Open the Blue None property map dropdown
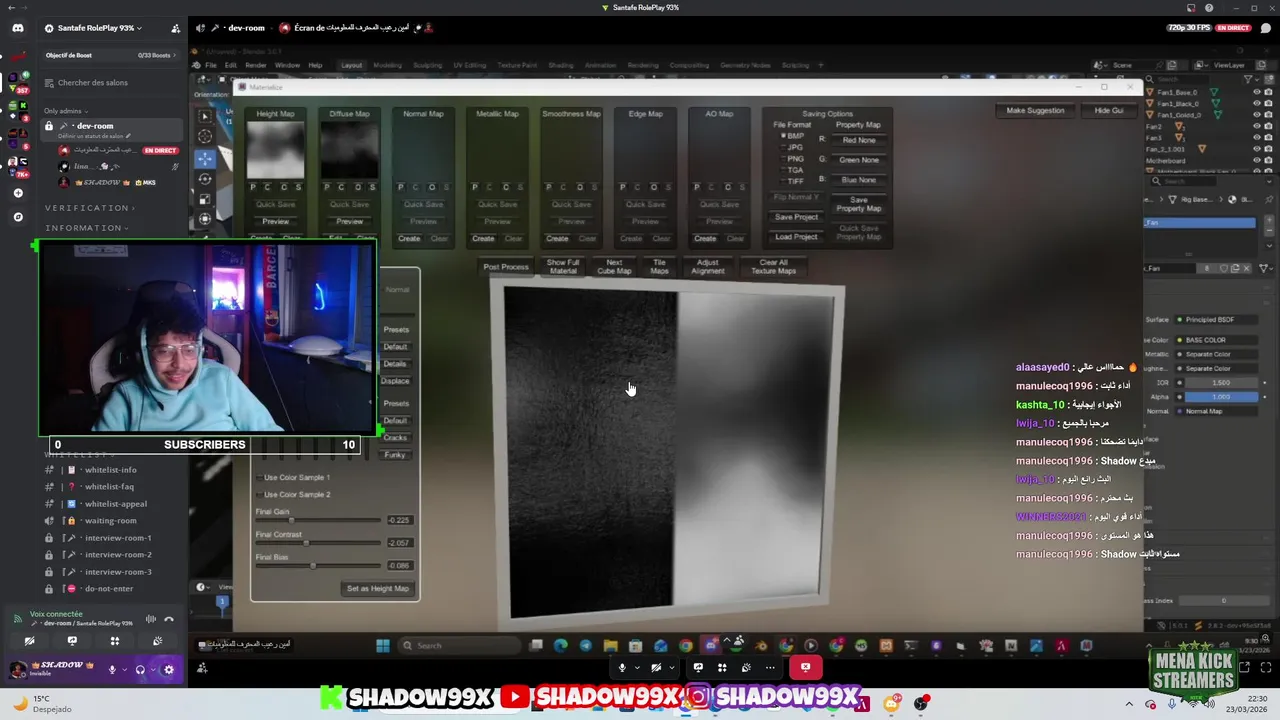The height and width of the screenshot is (720, 1280). coord(858,180)
